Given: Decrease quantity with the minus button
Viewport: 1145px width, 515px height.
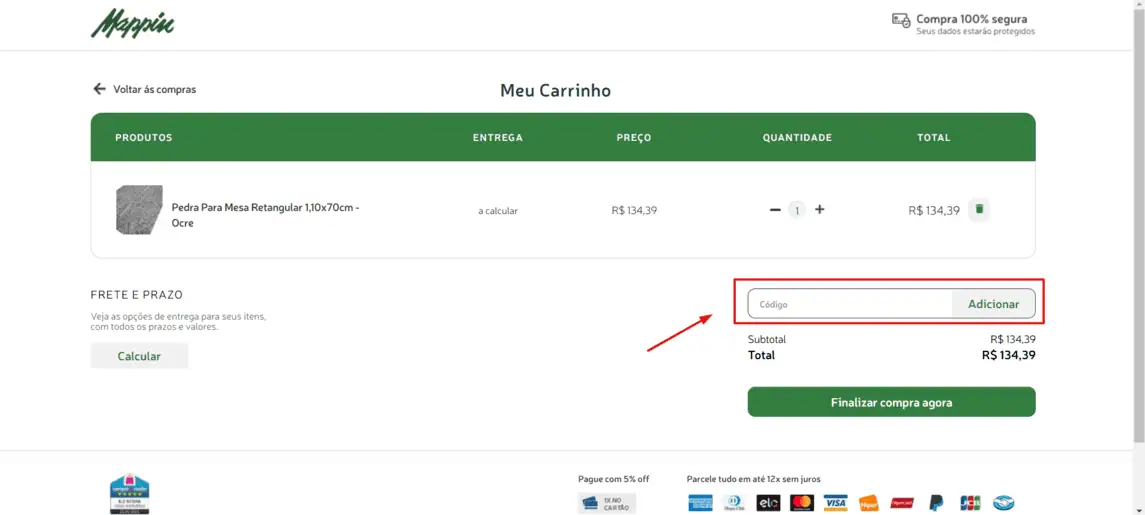Looking at the screenshot, I should (x=775, y=210).
